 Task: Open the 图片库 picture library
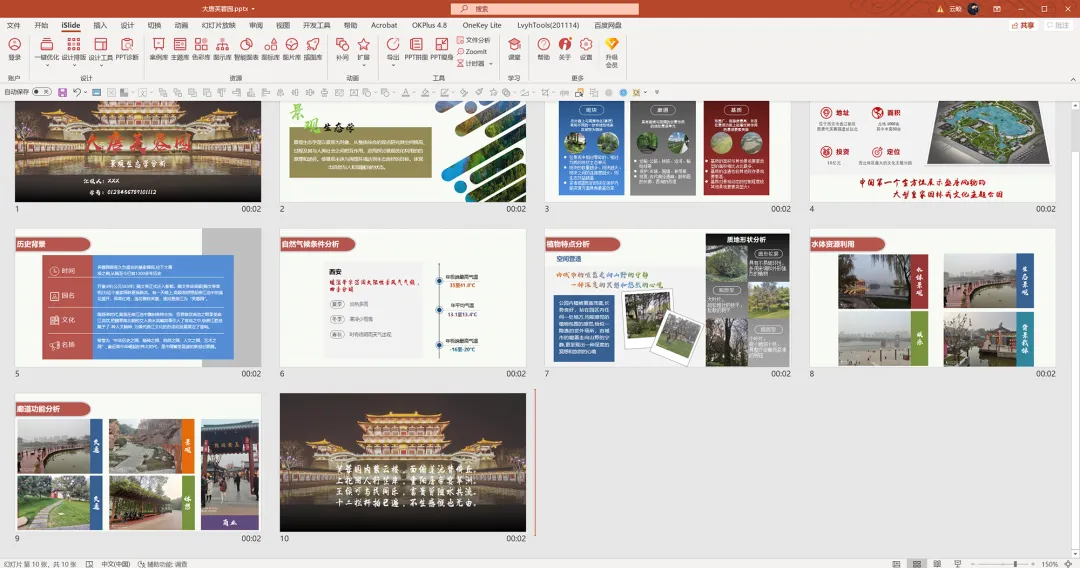pos(292,49)
